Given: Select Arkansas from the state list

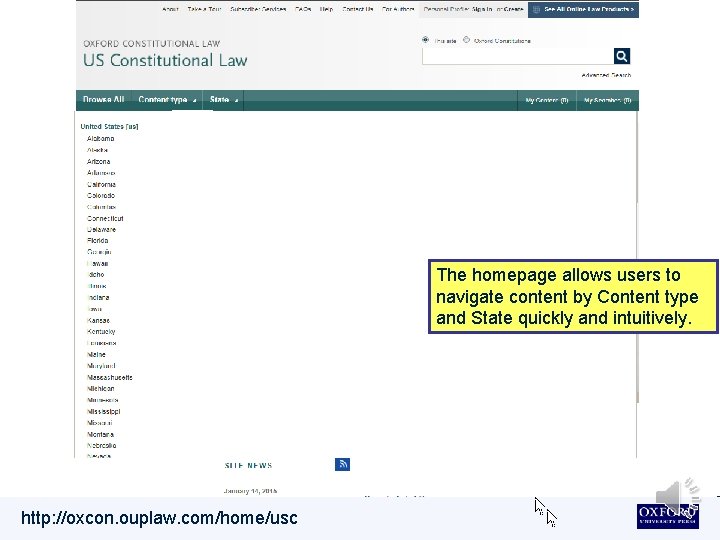Looking at the screenshot, I should point(101,173).
